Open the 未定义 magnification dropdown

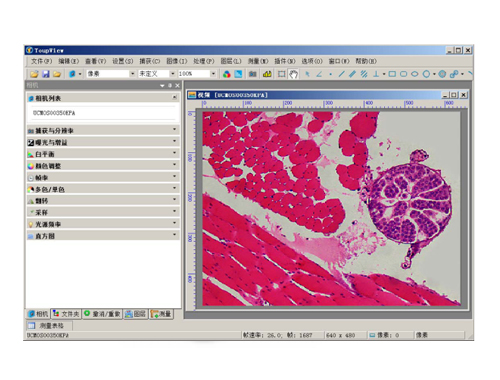pyautogui.click(x=172, y=74)
